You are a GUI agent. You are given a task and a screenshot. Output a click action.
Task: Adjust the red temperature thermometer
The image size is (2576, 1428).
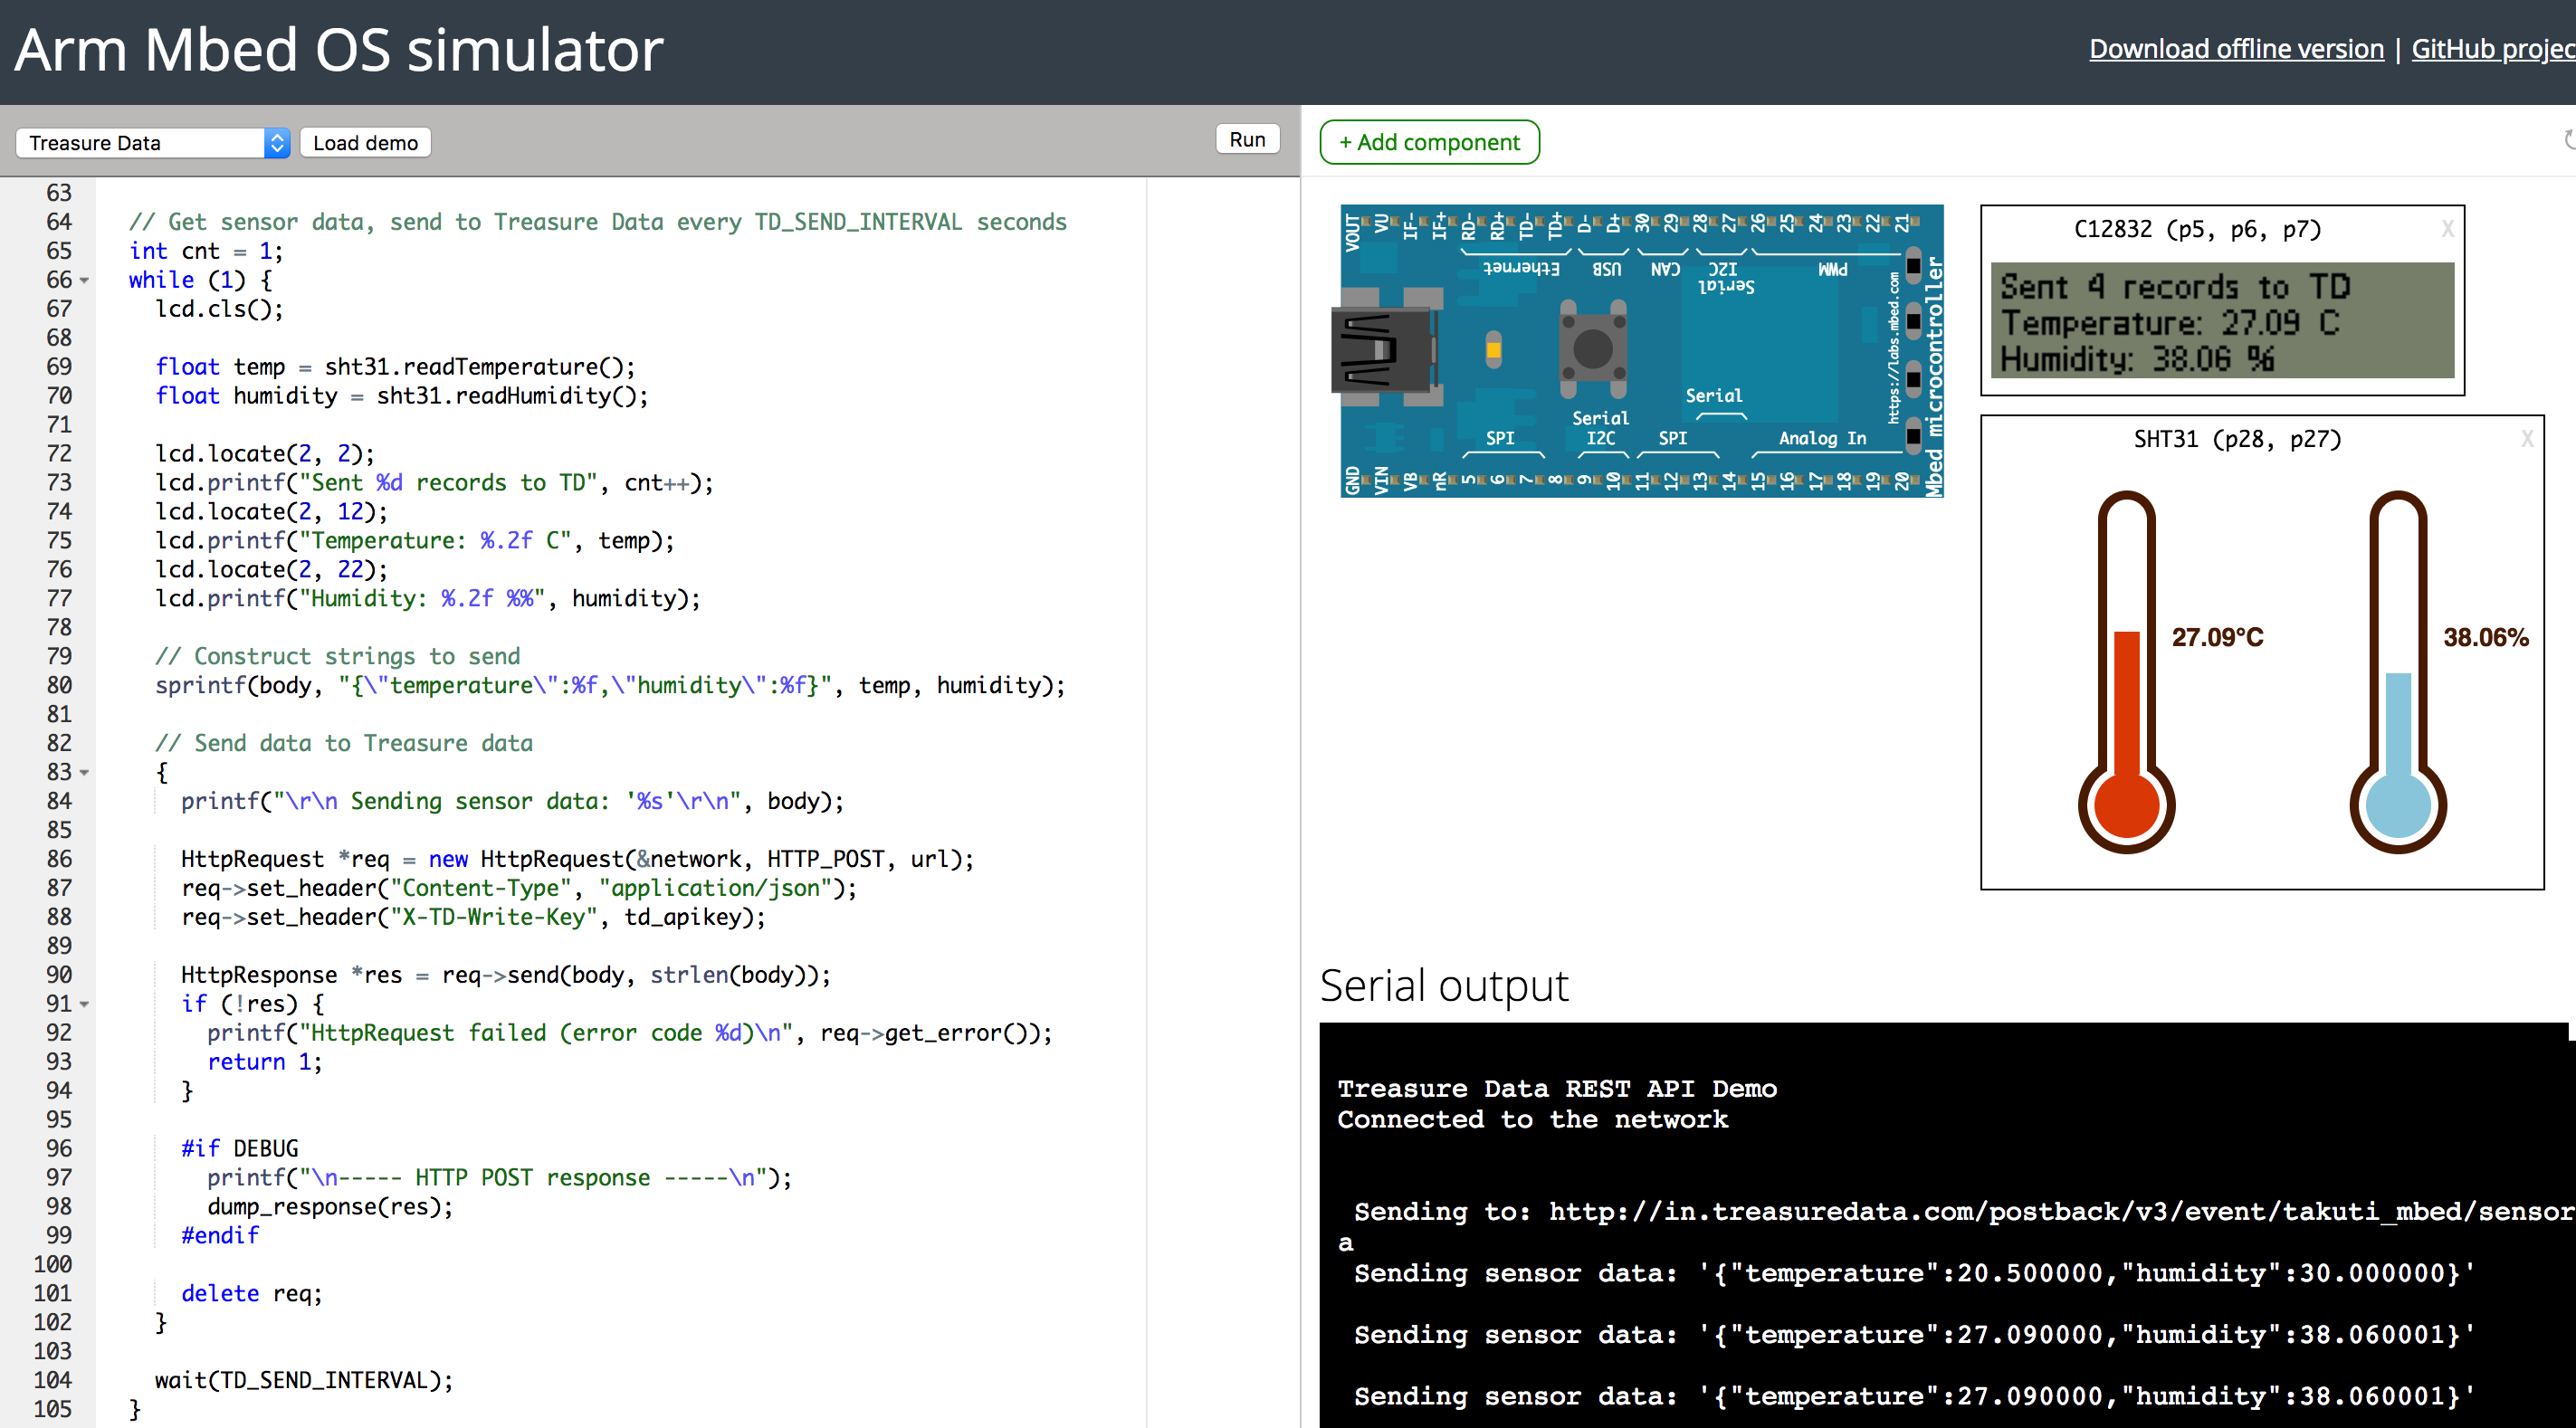2126,672
